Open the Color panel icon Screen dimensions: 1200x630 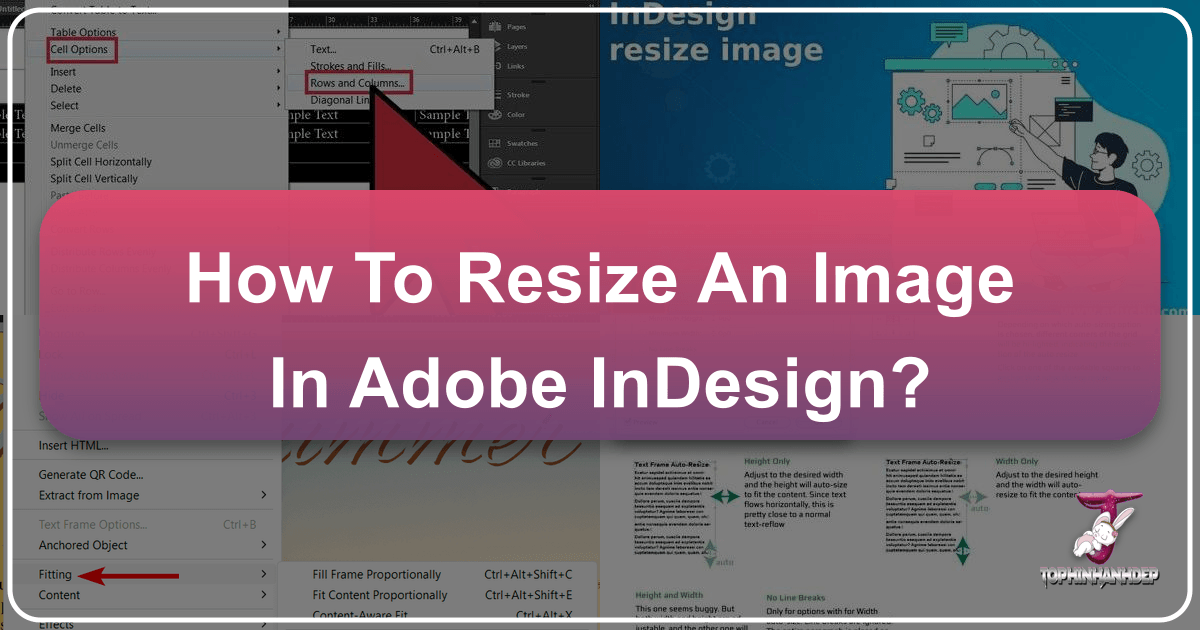tap(494, 115)
